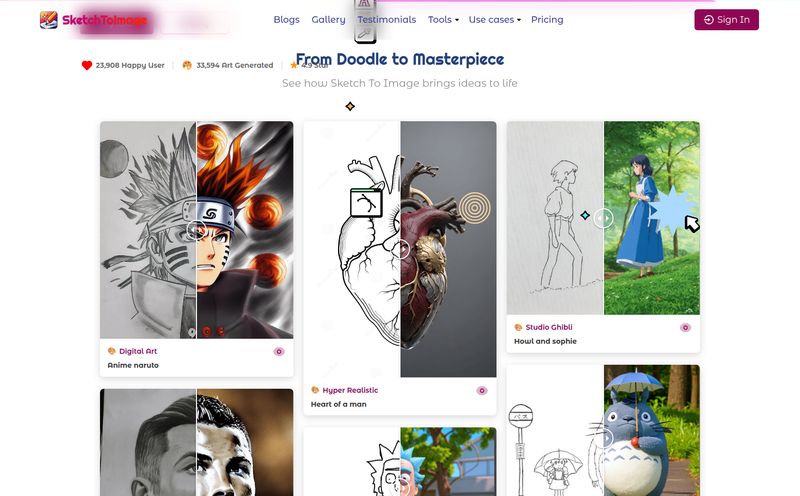This screenshot has height=496, width=800.
Task: Click the 33,594 Art Generated stat
Action: click(x=228, y=65)
